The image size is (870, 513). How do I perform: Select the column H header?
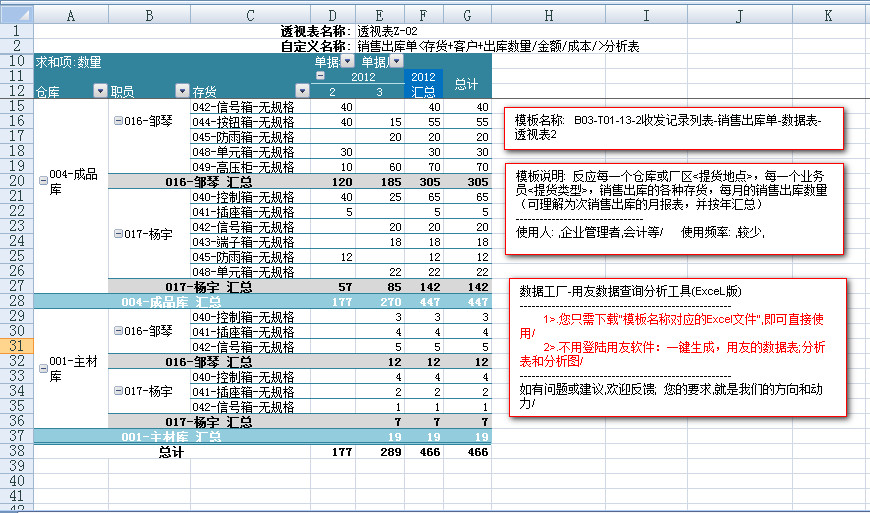(x=549, y=16)
